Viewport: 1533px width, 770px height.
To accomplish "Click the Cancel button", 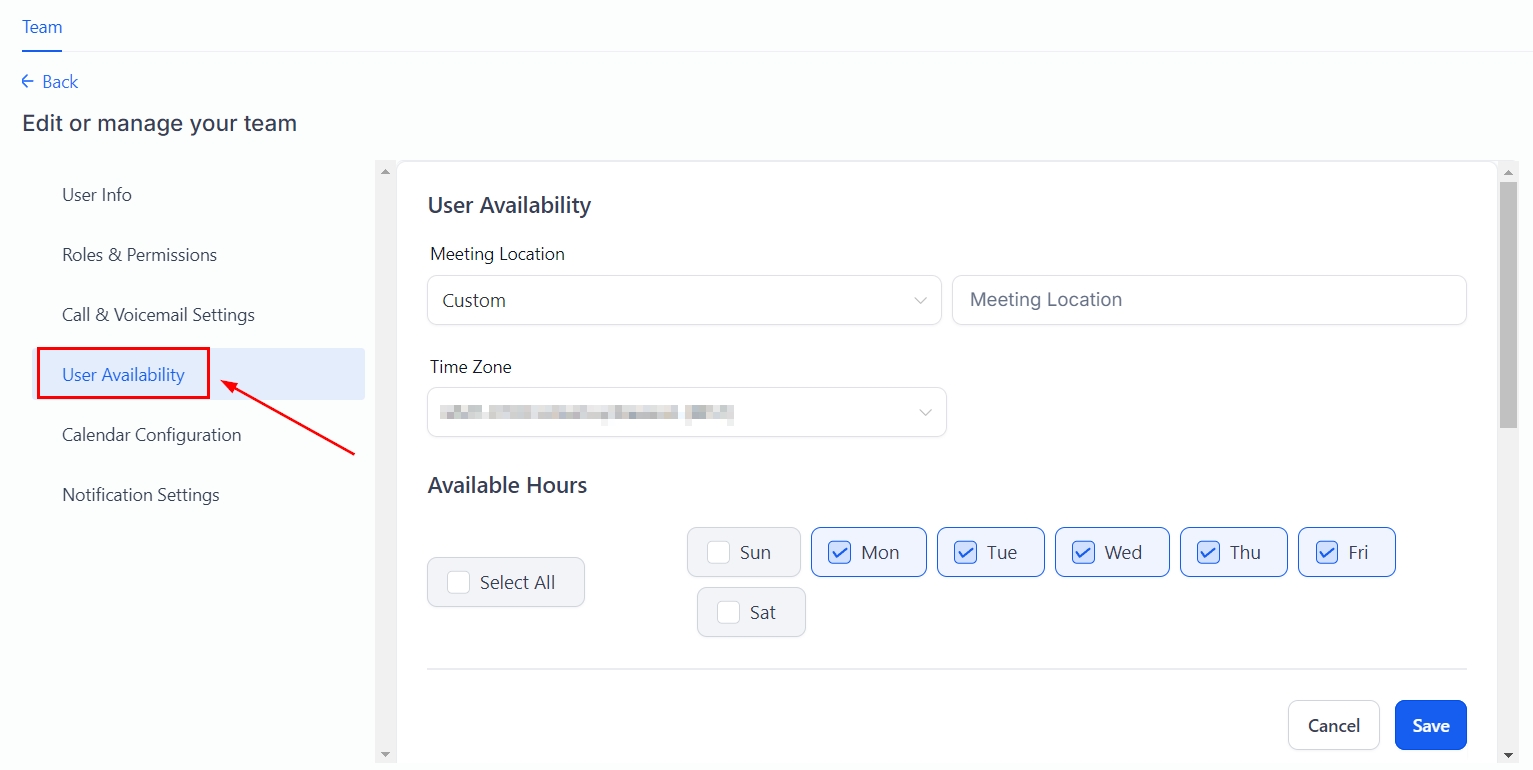I will [1333, 726].
